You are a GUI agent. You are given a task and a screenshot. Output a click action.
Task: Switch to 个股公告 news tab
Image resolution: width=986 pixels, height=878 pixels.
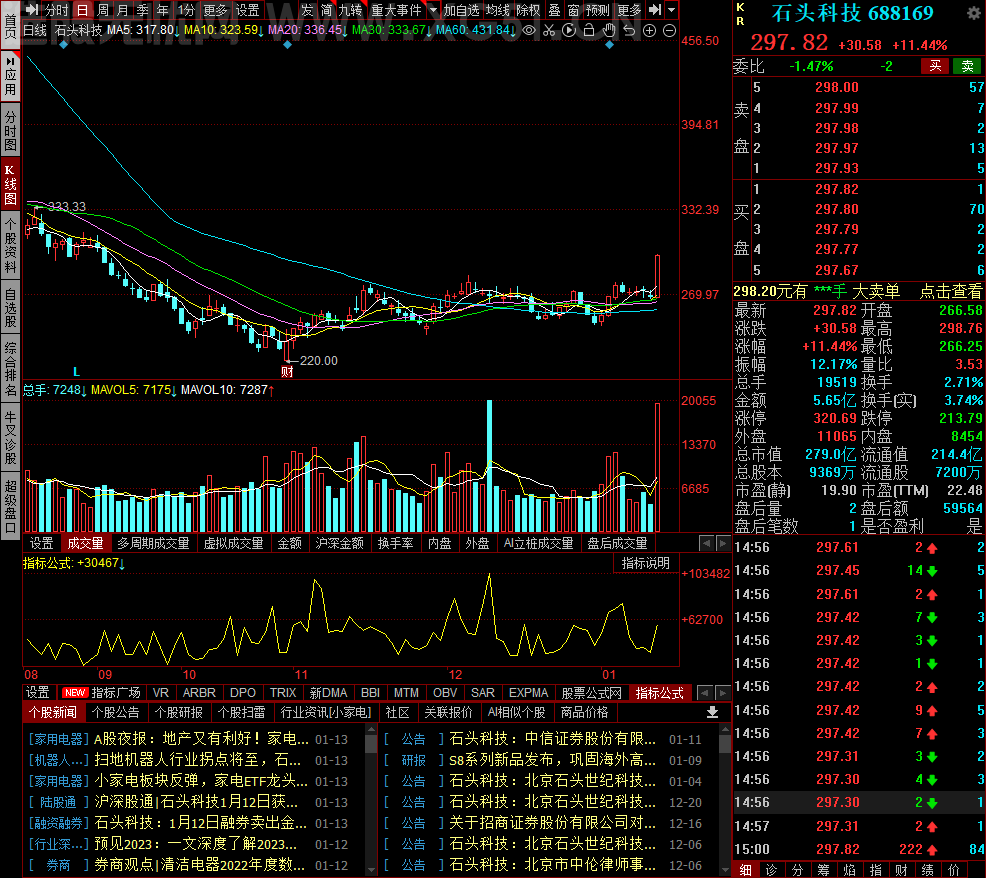[x=116, y=712]
